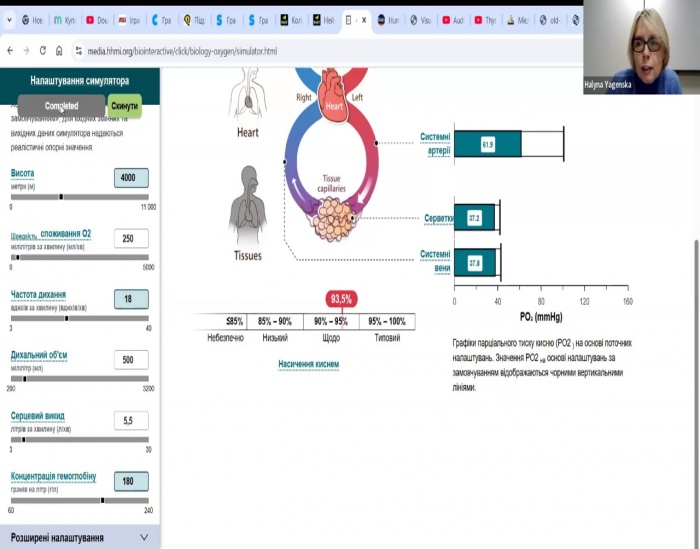Click the Частота дихання slider track
The image size is (700, 549).
click(80, 318)
